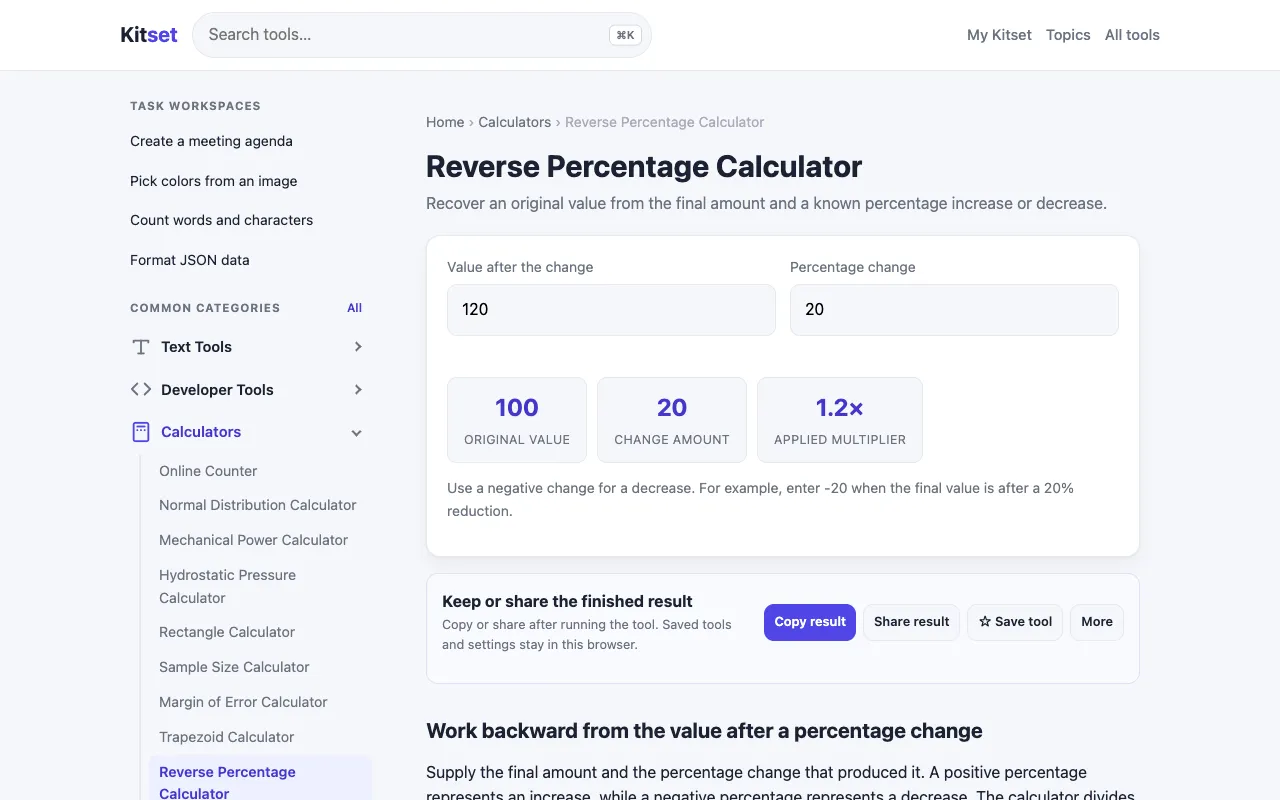
Task: Open the More options button
Action: pos(1097,622)
